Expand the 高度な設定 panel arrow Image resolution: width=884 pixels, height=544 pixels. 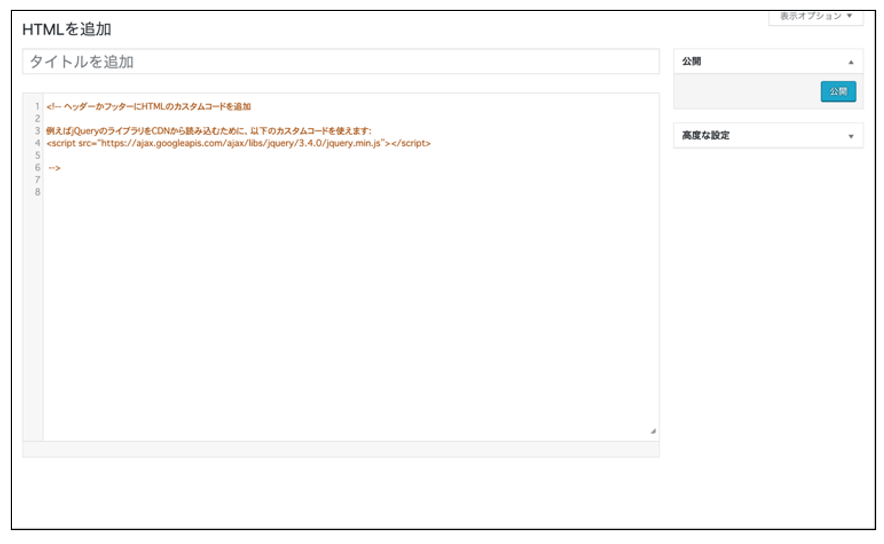pos(850,136)
